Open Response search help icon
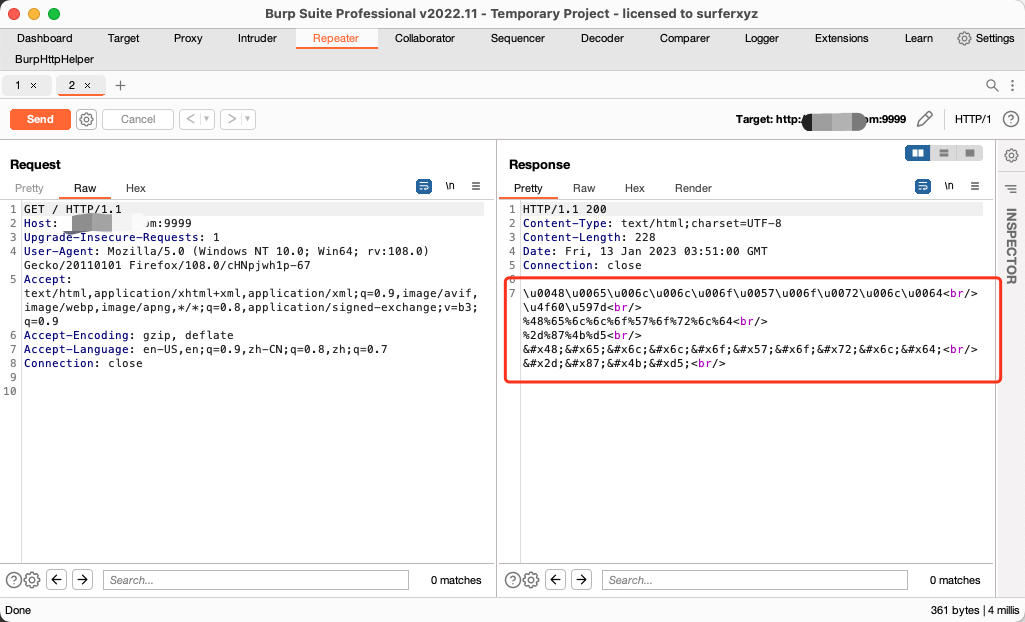Screen dimensions: 1025x622 tap(512, 580)
